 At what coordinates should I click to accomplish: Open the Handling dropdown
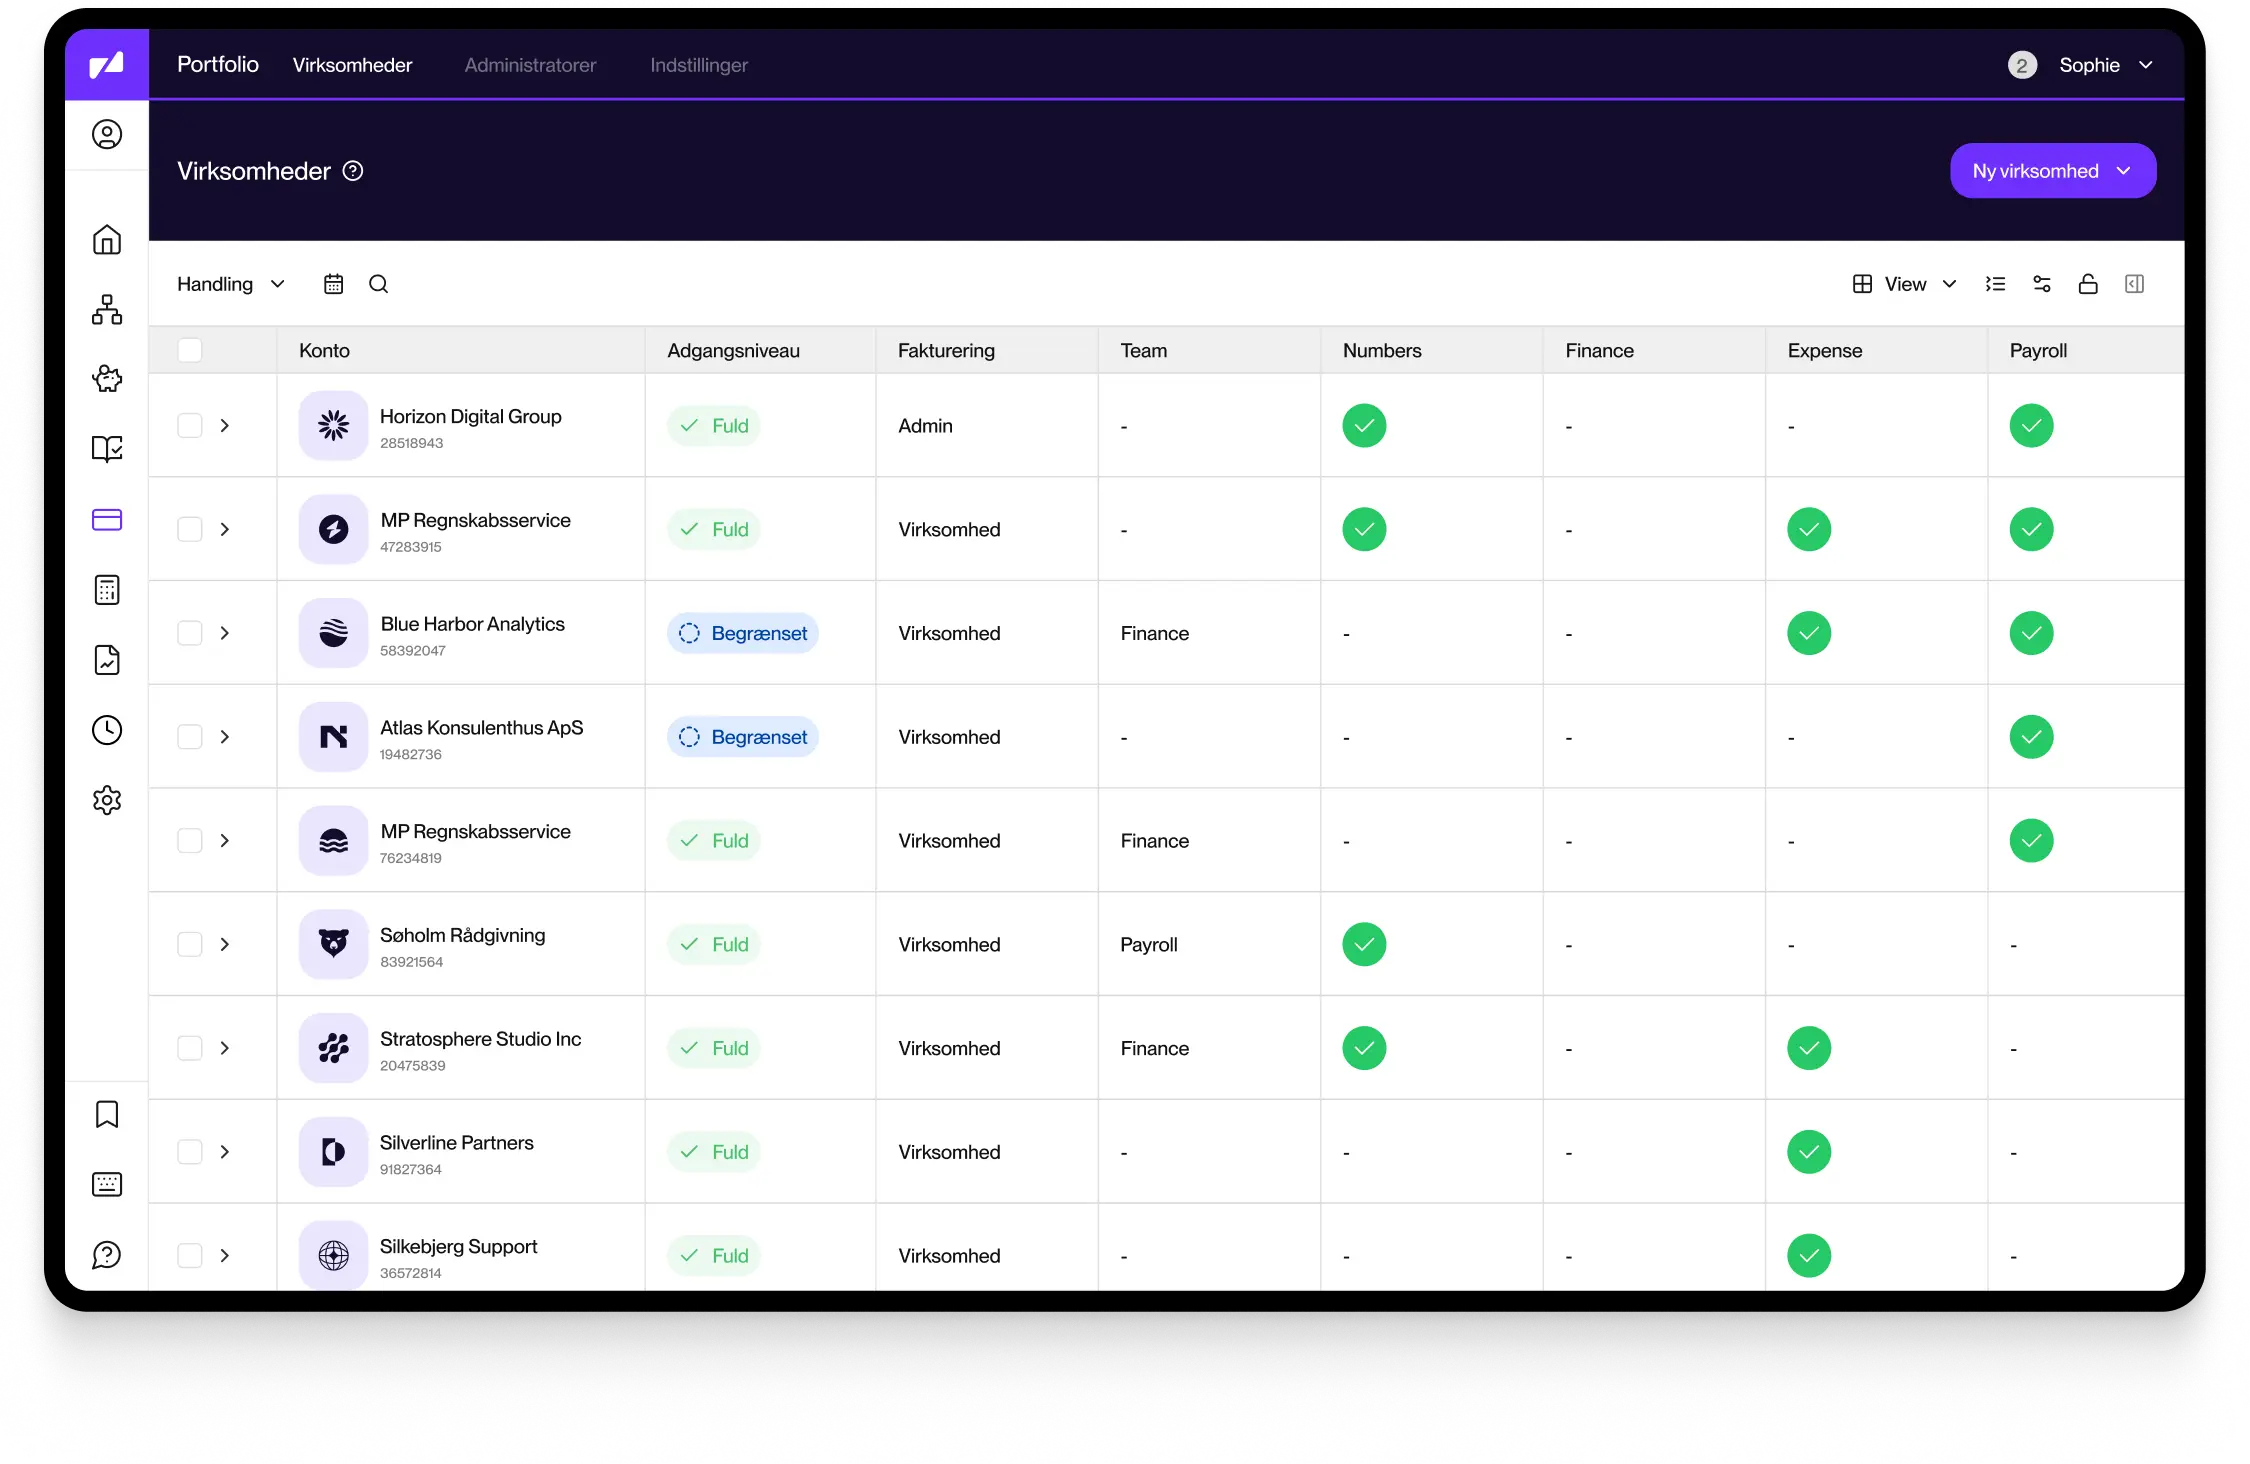[x=231, y=284]
